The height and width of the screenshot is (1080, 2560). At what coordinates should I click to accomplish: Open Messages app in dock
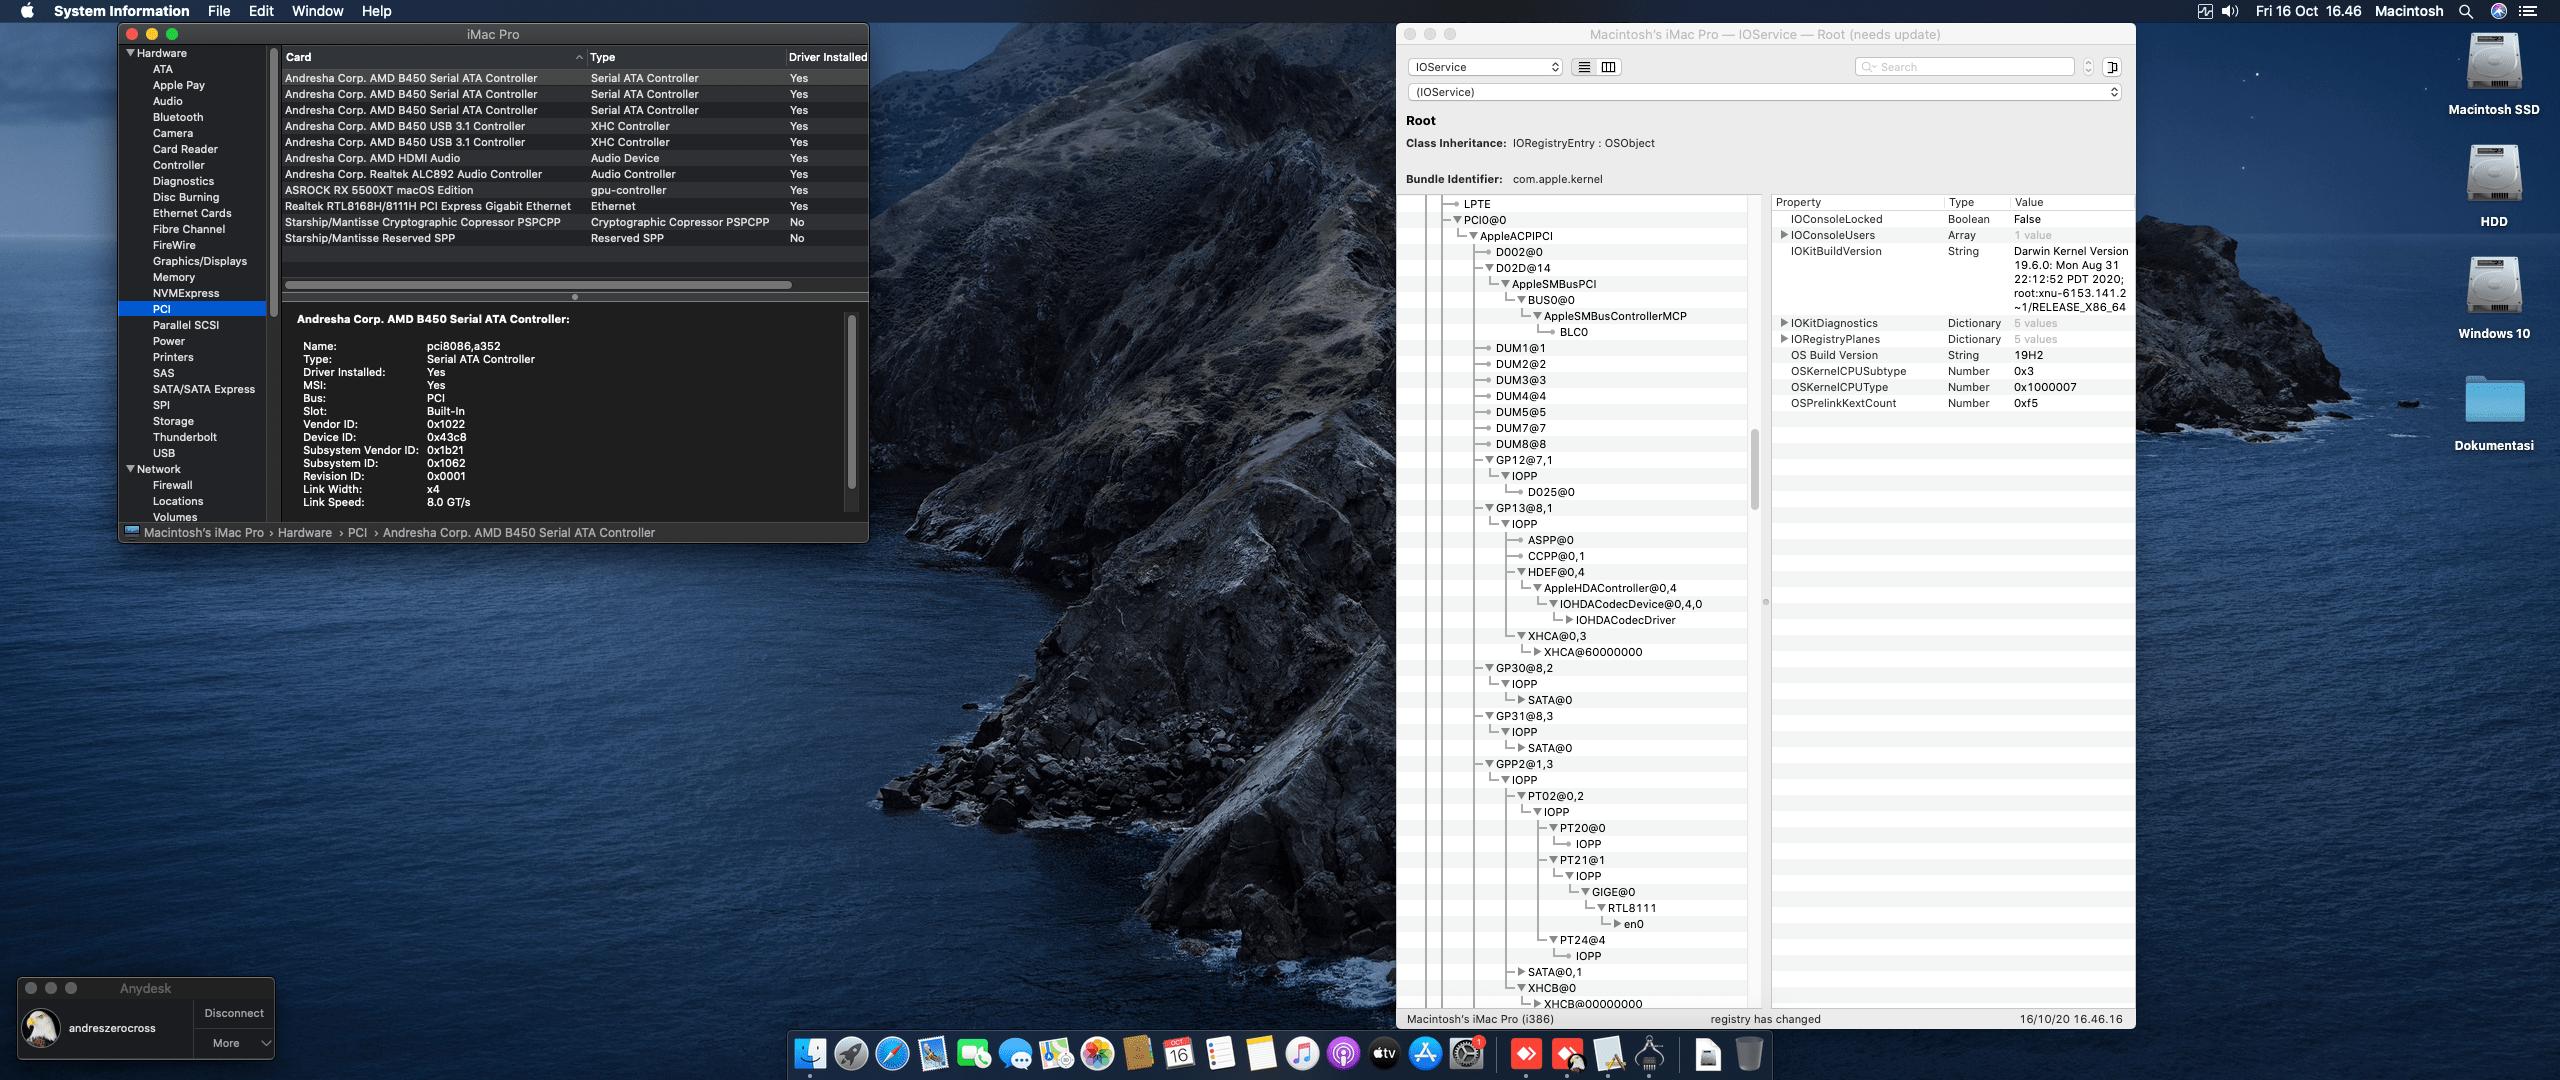point(1015,1054)
